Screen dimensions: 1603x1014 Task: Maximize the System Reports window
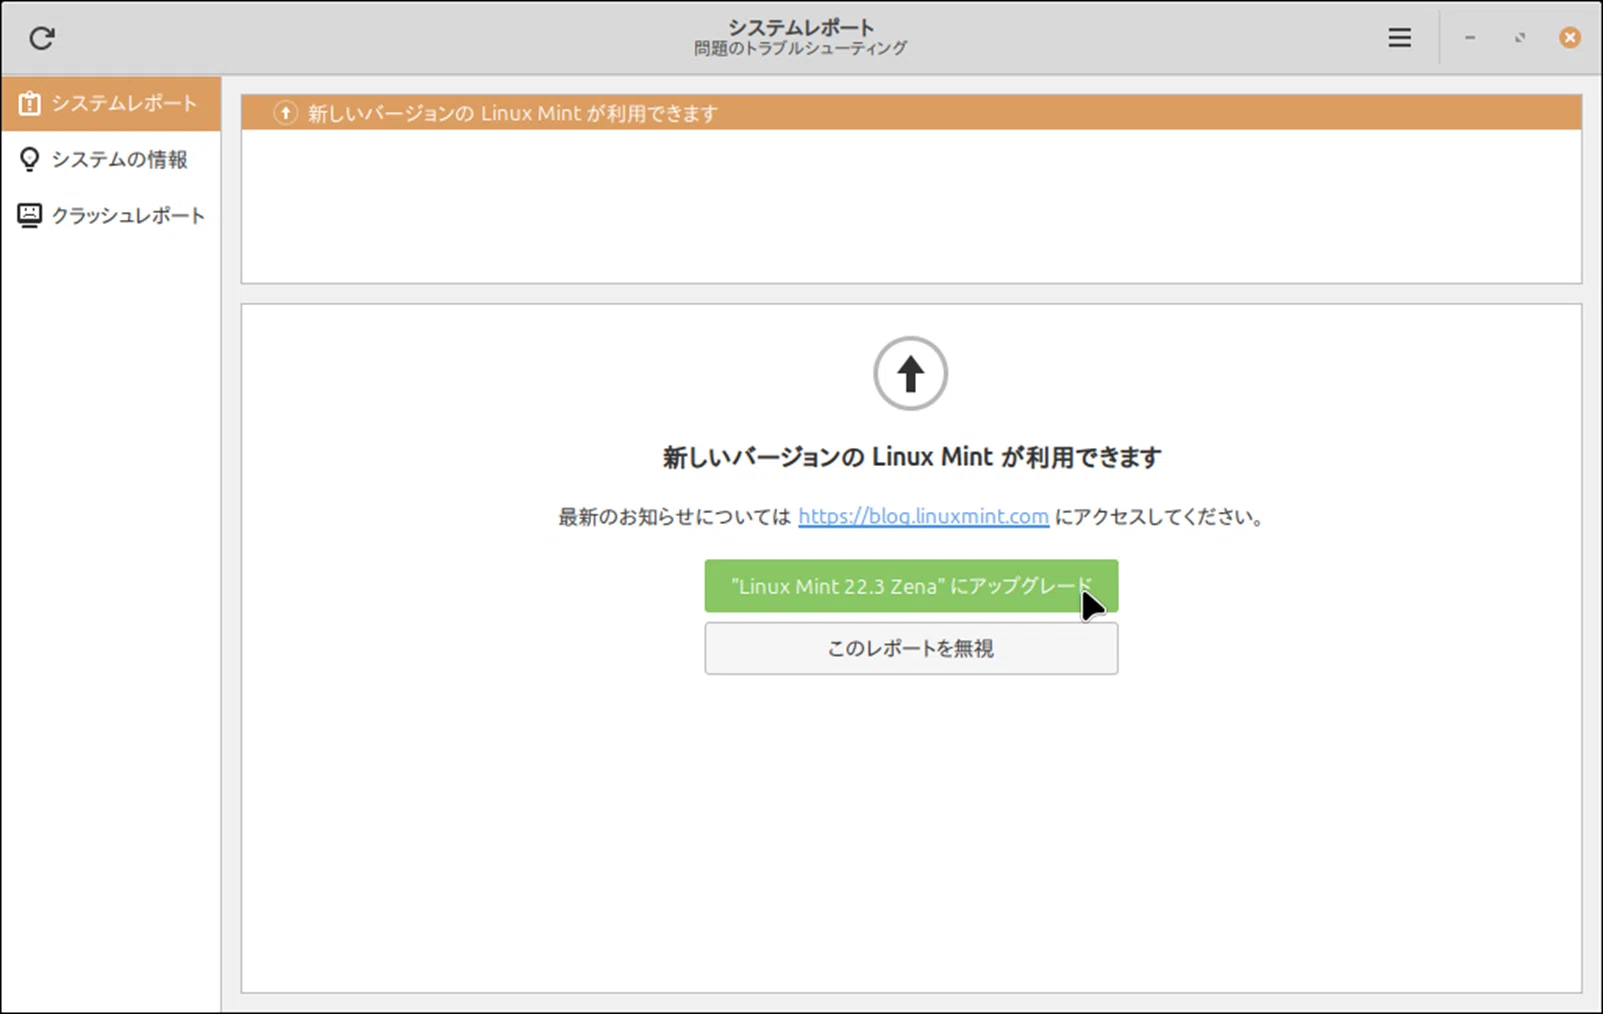tap(1520, 38)
